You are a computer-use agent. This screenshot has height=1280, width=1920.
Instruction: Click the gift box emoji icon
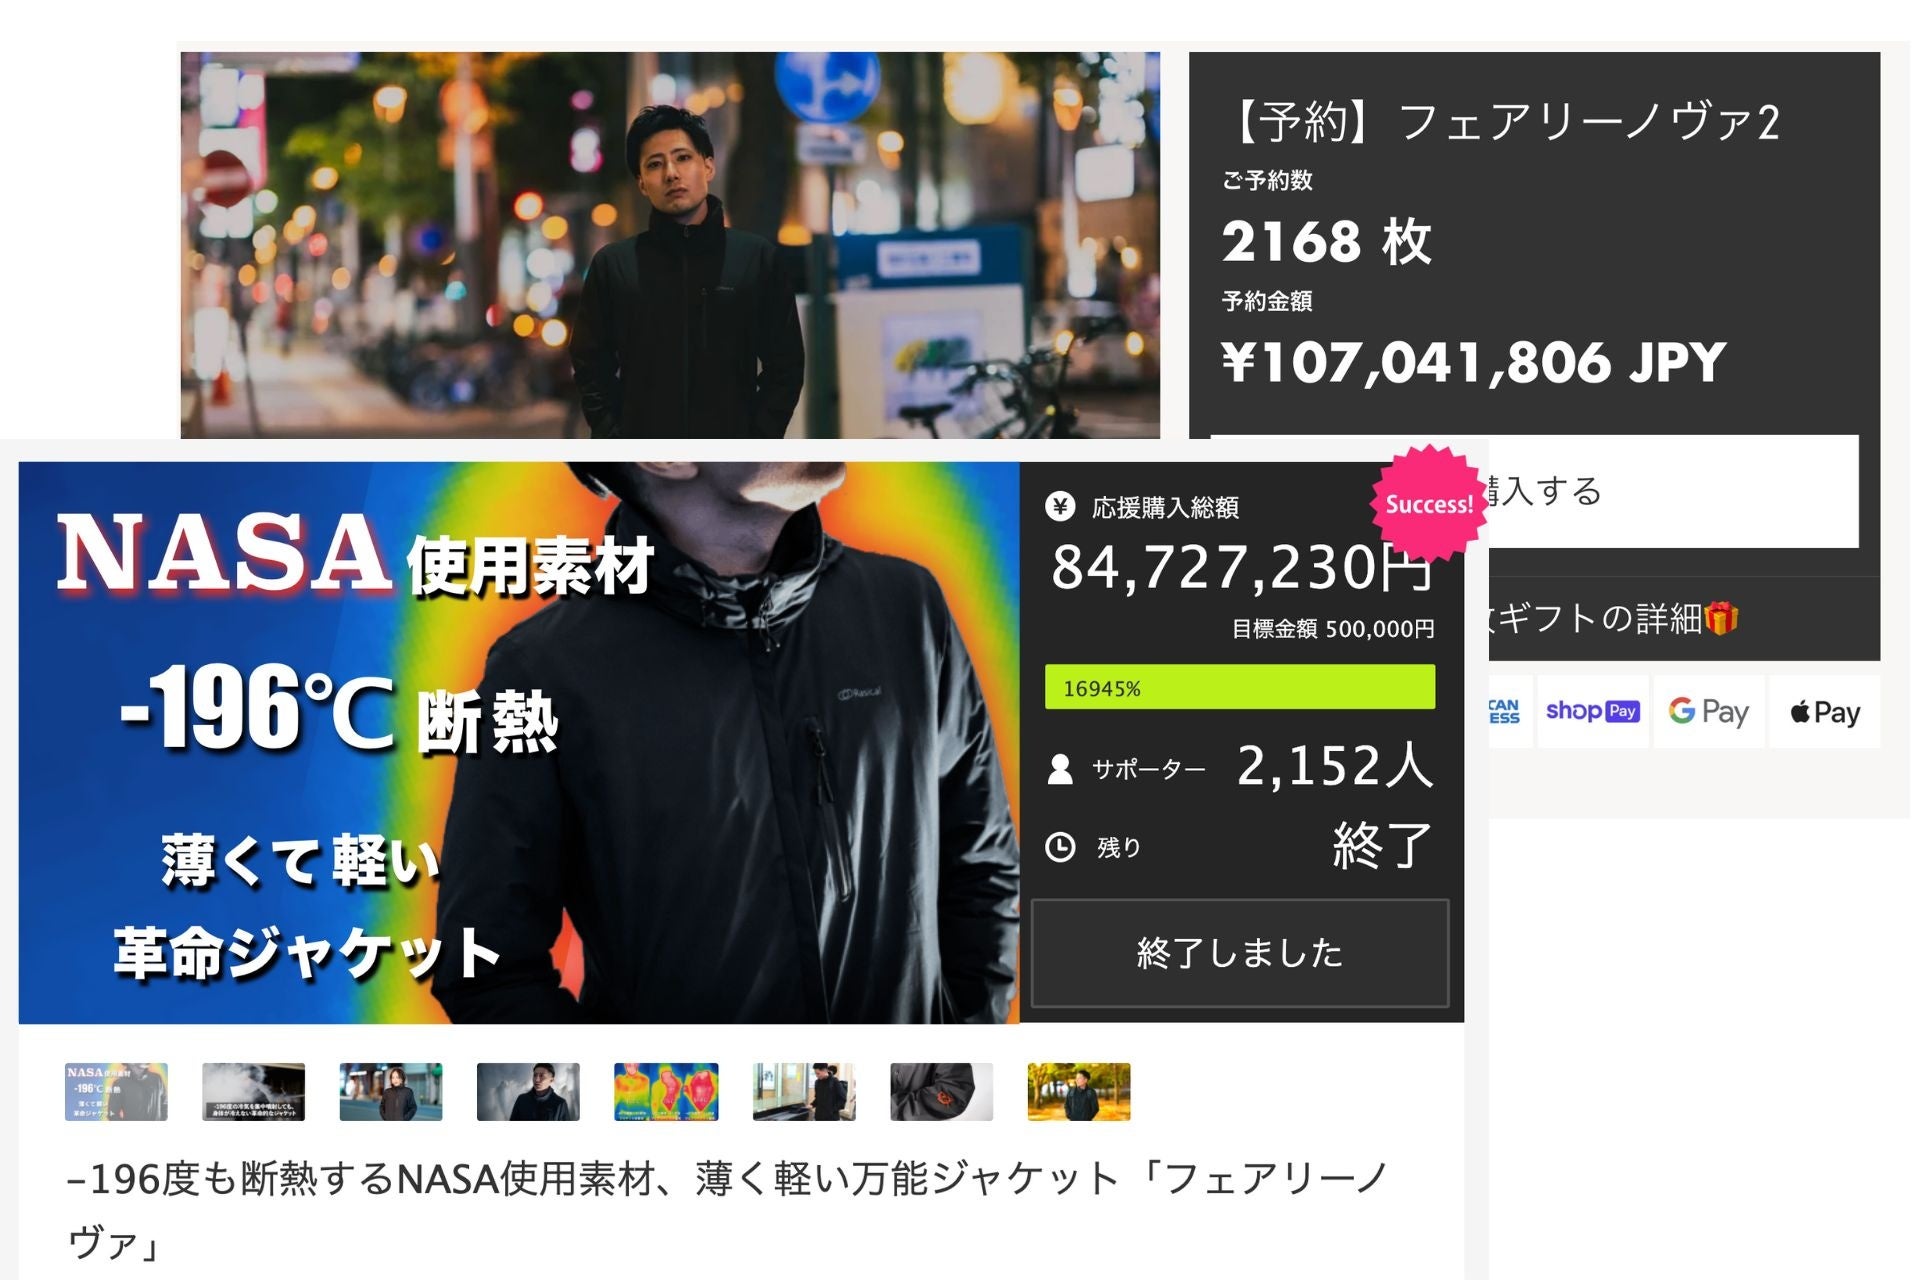[x=1721, y=618]
